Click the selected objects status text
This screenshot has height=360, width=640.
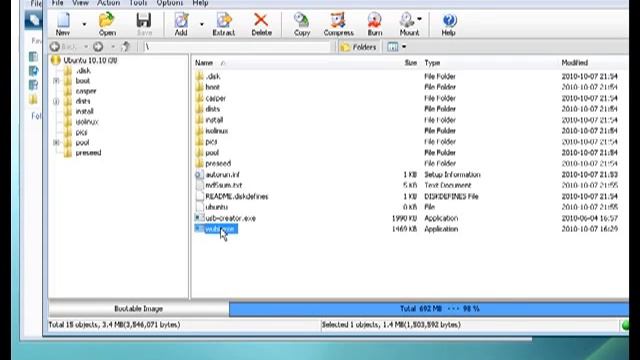[x=391, y=325]
